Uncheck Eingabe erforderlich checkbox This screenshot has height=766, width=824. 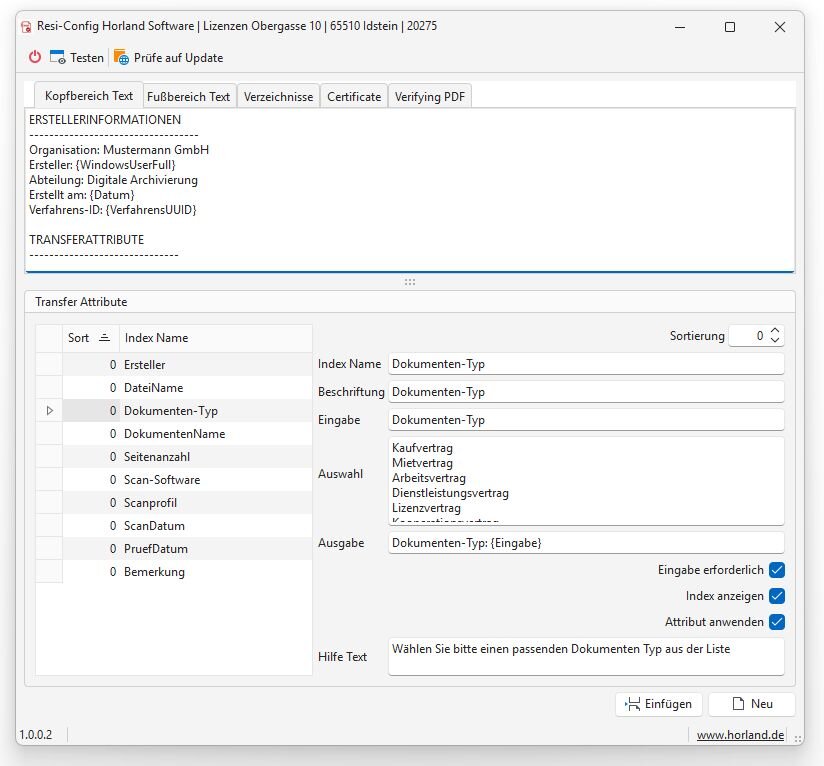(x=776, y=570)
